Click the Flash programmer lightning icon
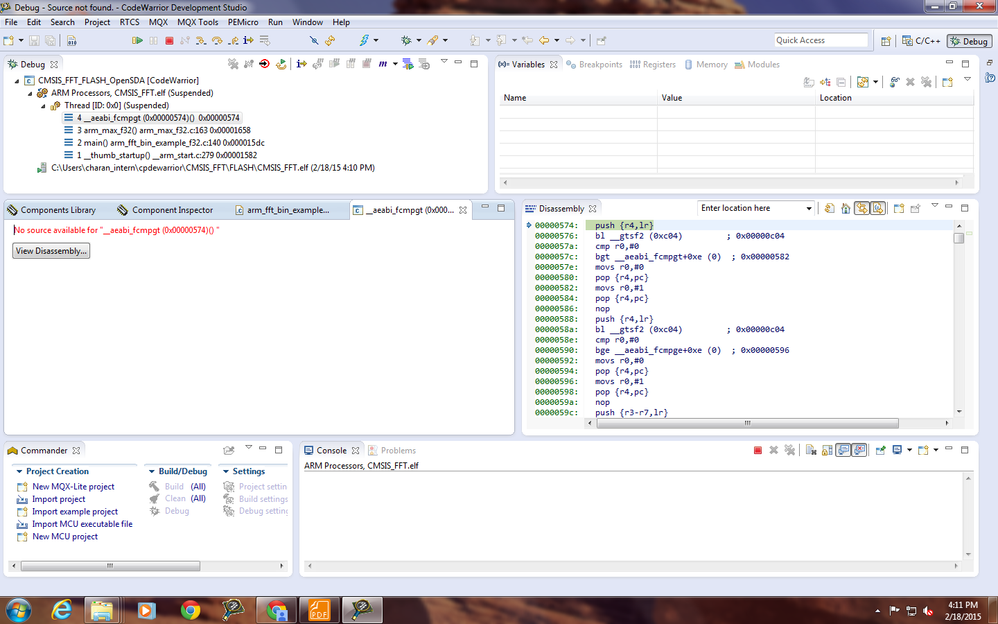998x624 pixels. 364,40
